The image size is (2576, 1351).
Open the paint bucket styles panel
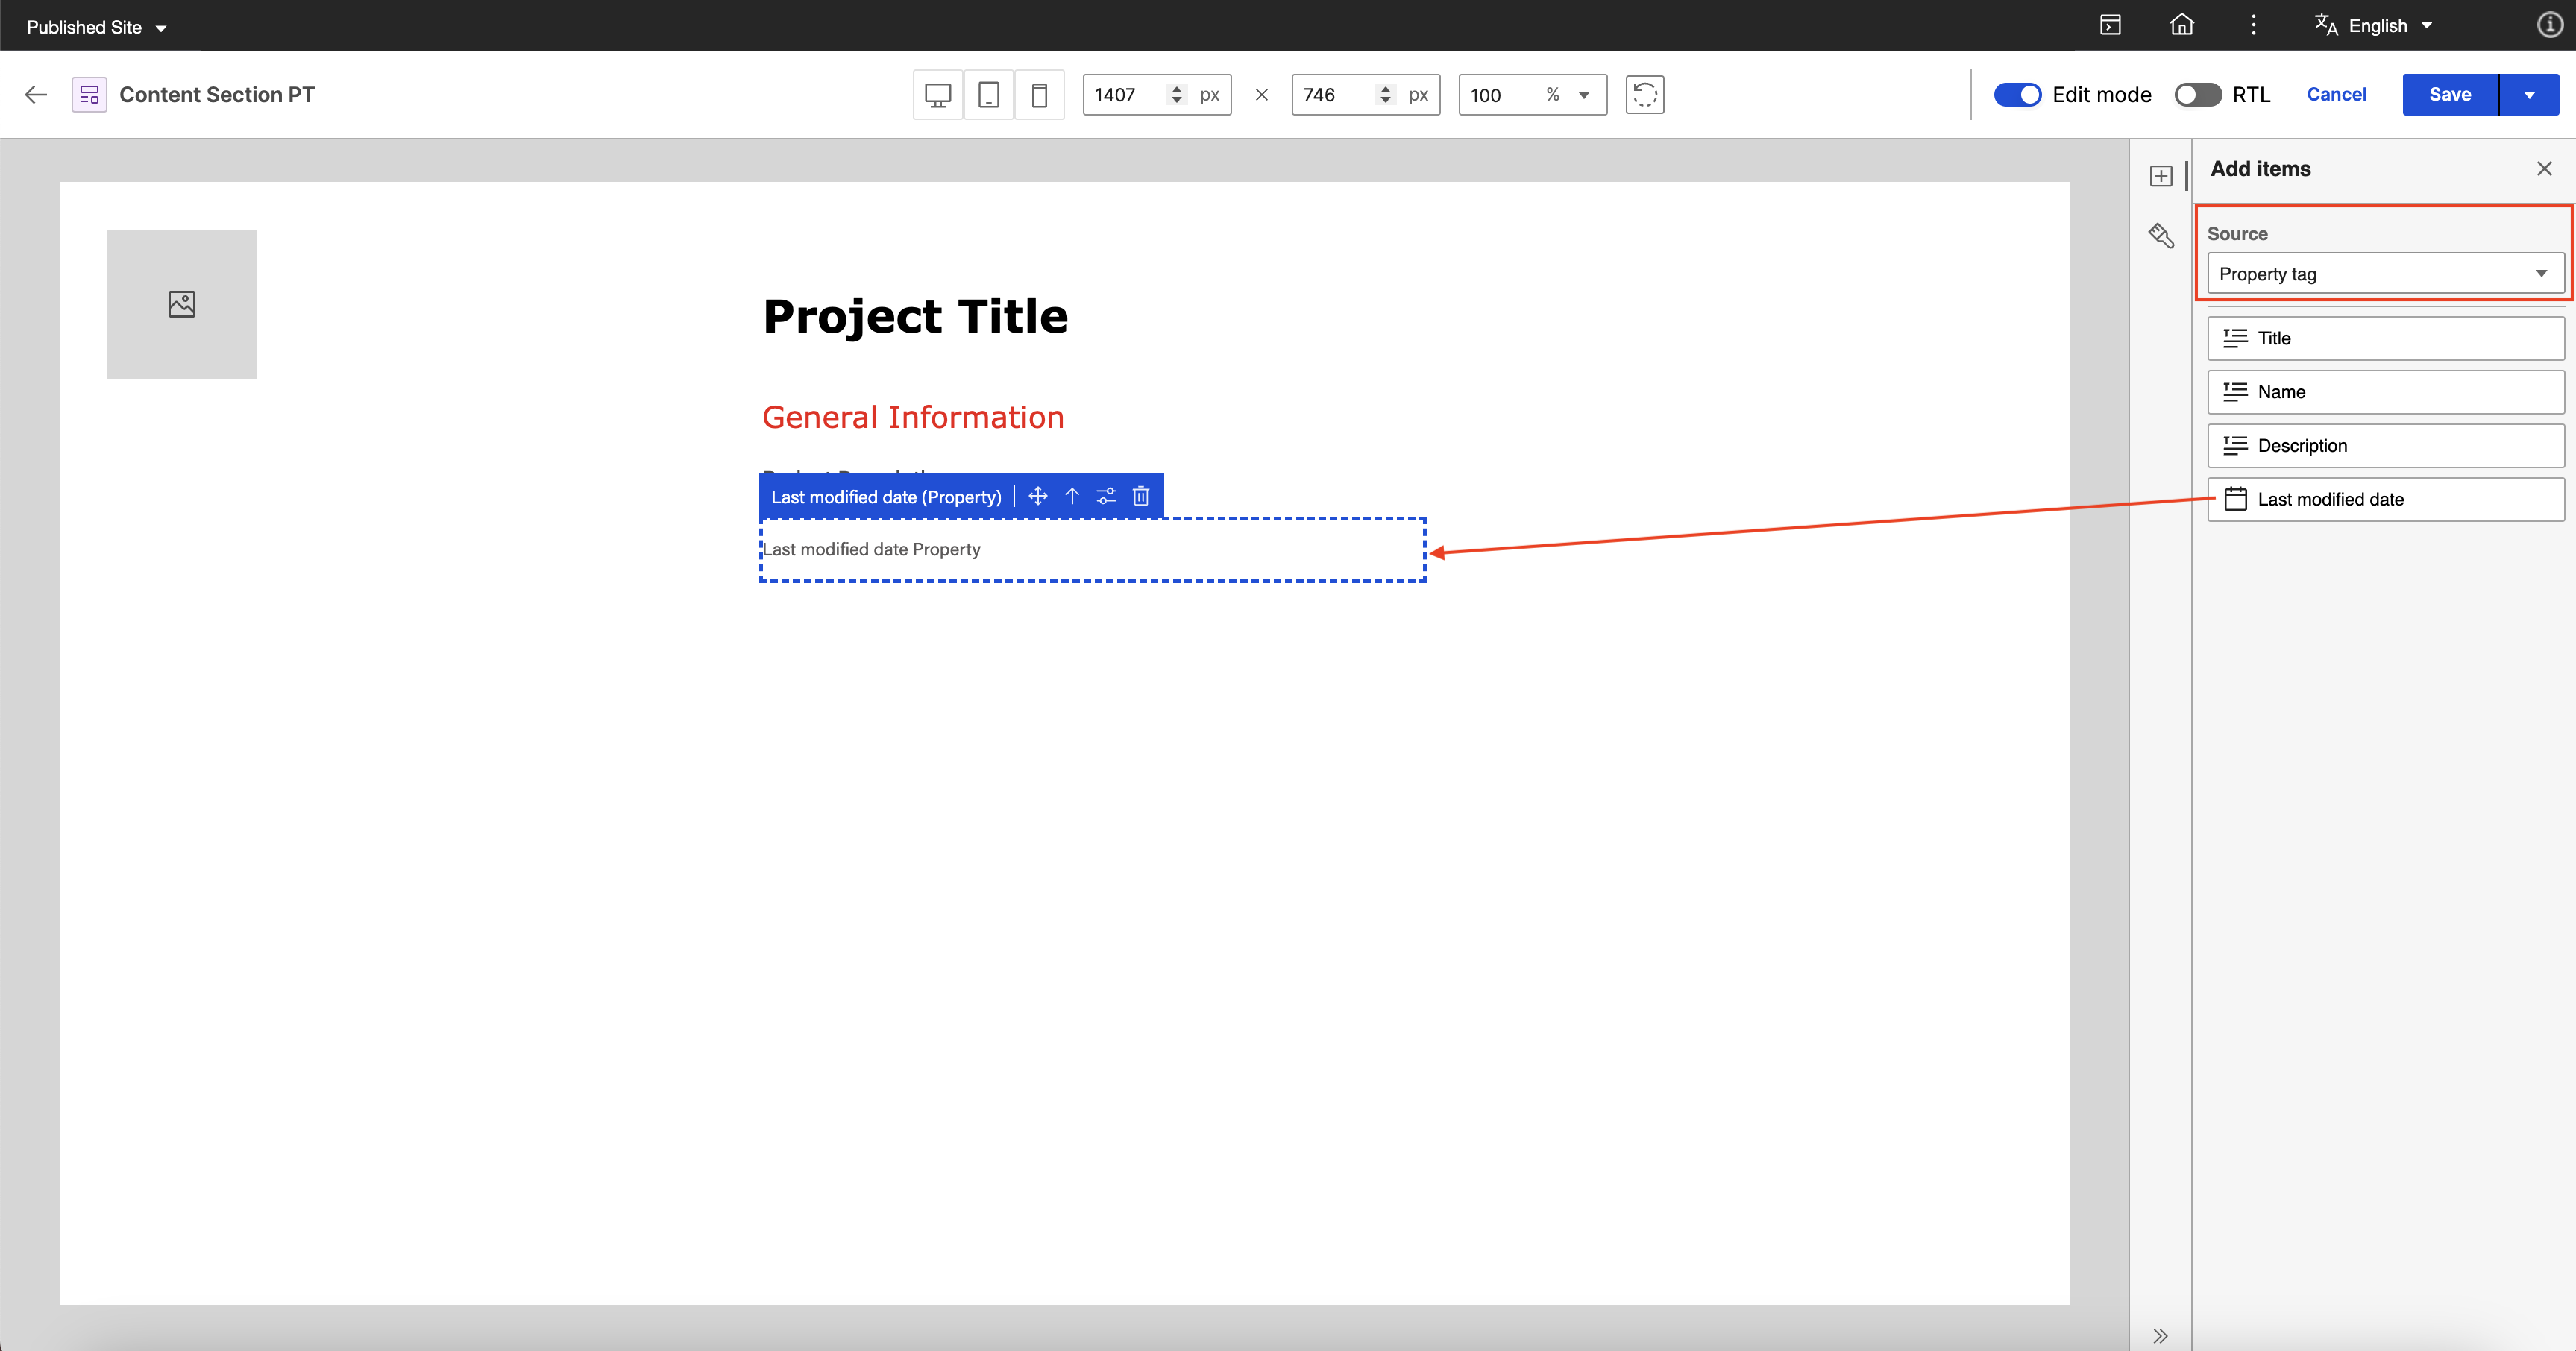click(x=2161, y=236)
